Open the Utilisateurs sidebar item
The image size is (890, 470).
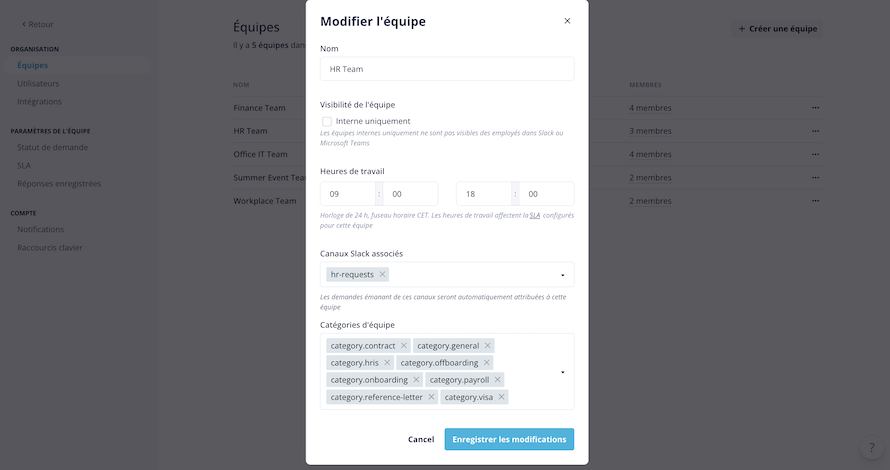pos(38,83)
